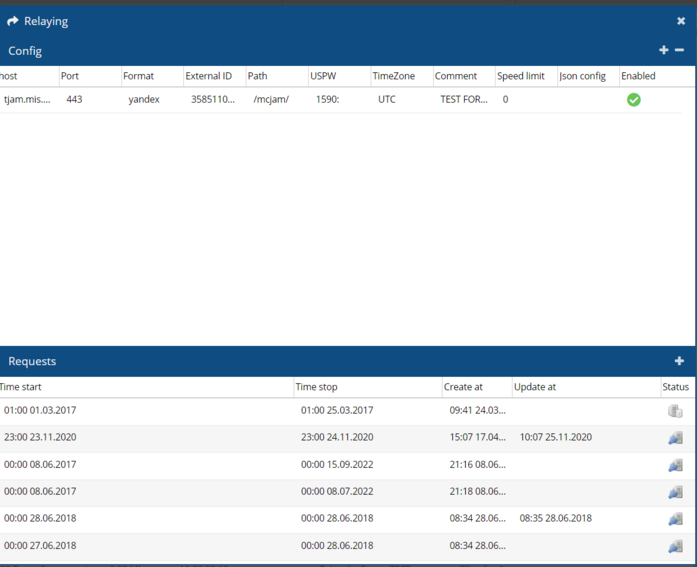
Task: Add a new request with plus icon
Action: pos(679,361)
